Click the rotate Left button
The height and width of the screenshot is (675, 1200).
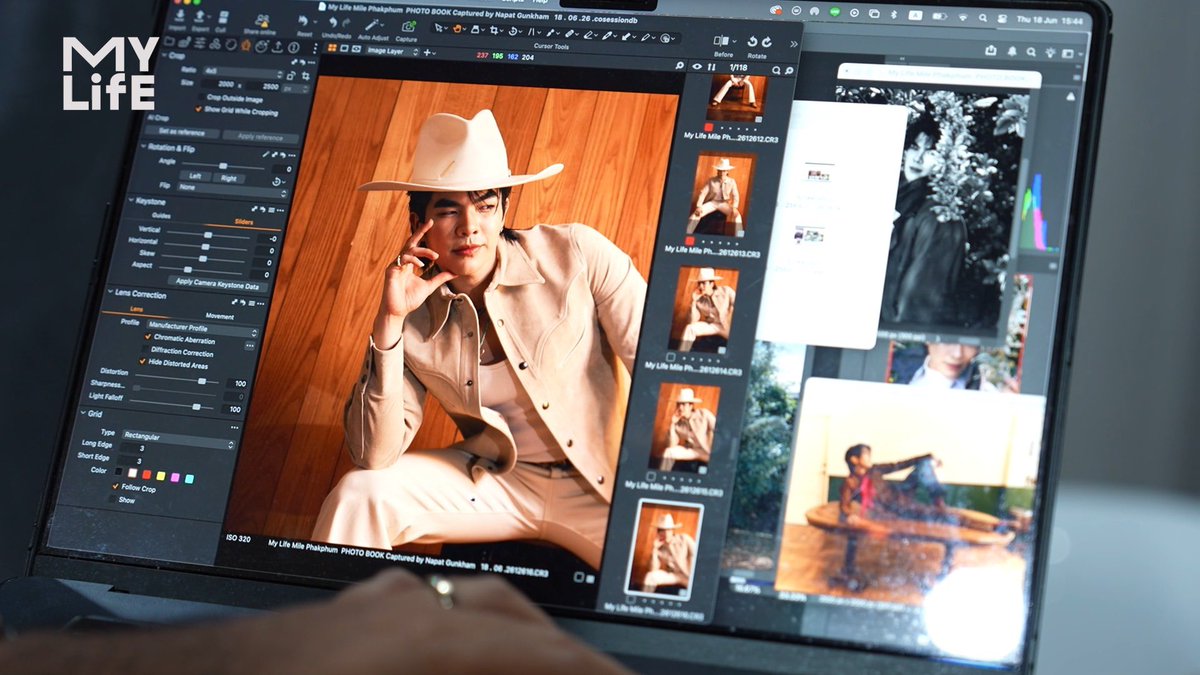click(195, 176)
